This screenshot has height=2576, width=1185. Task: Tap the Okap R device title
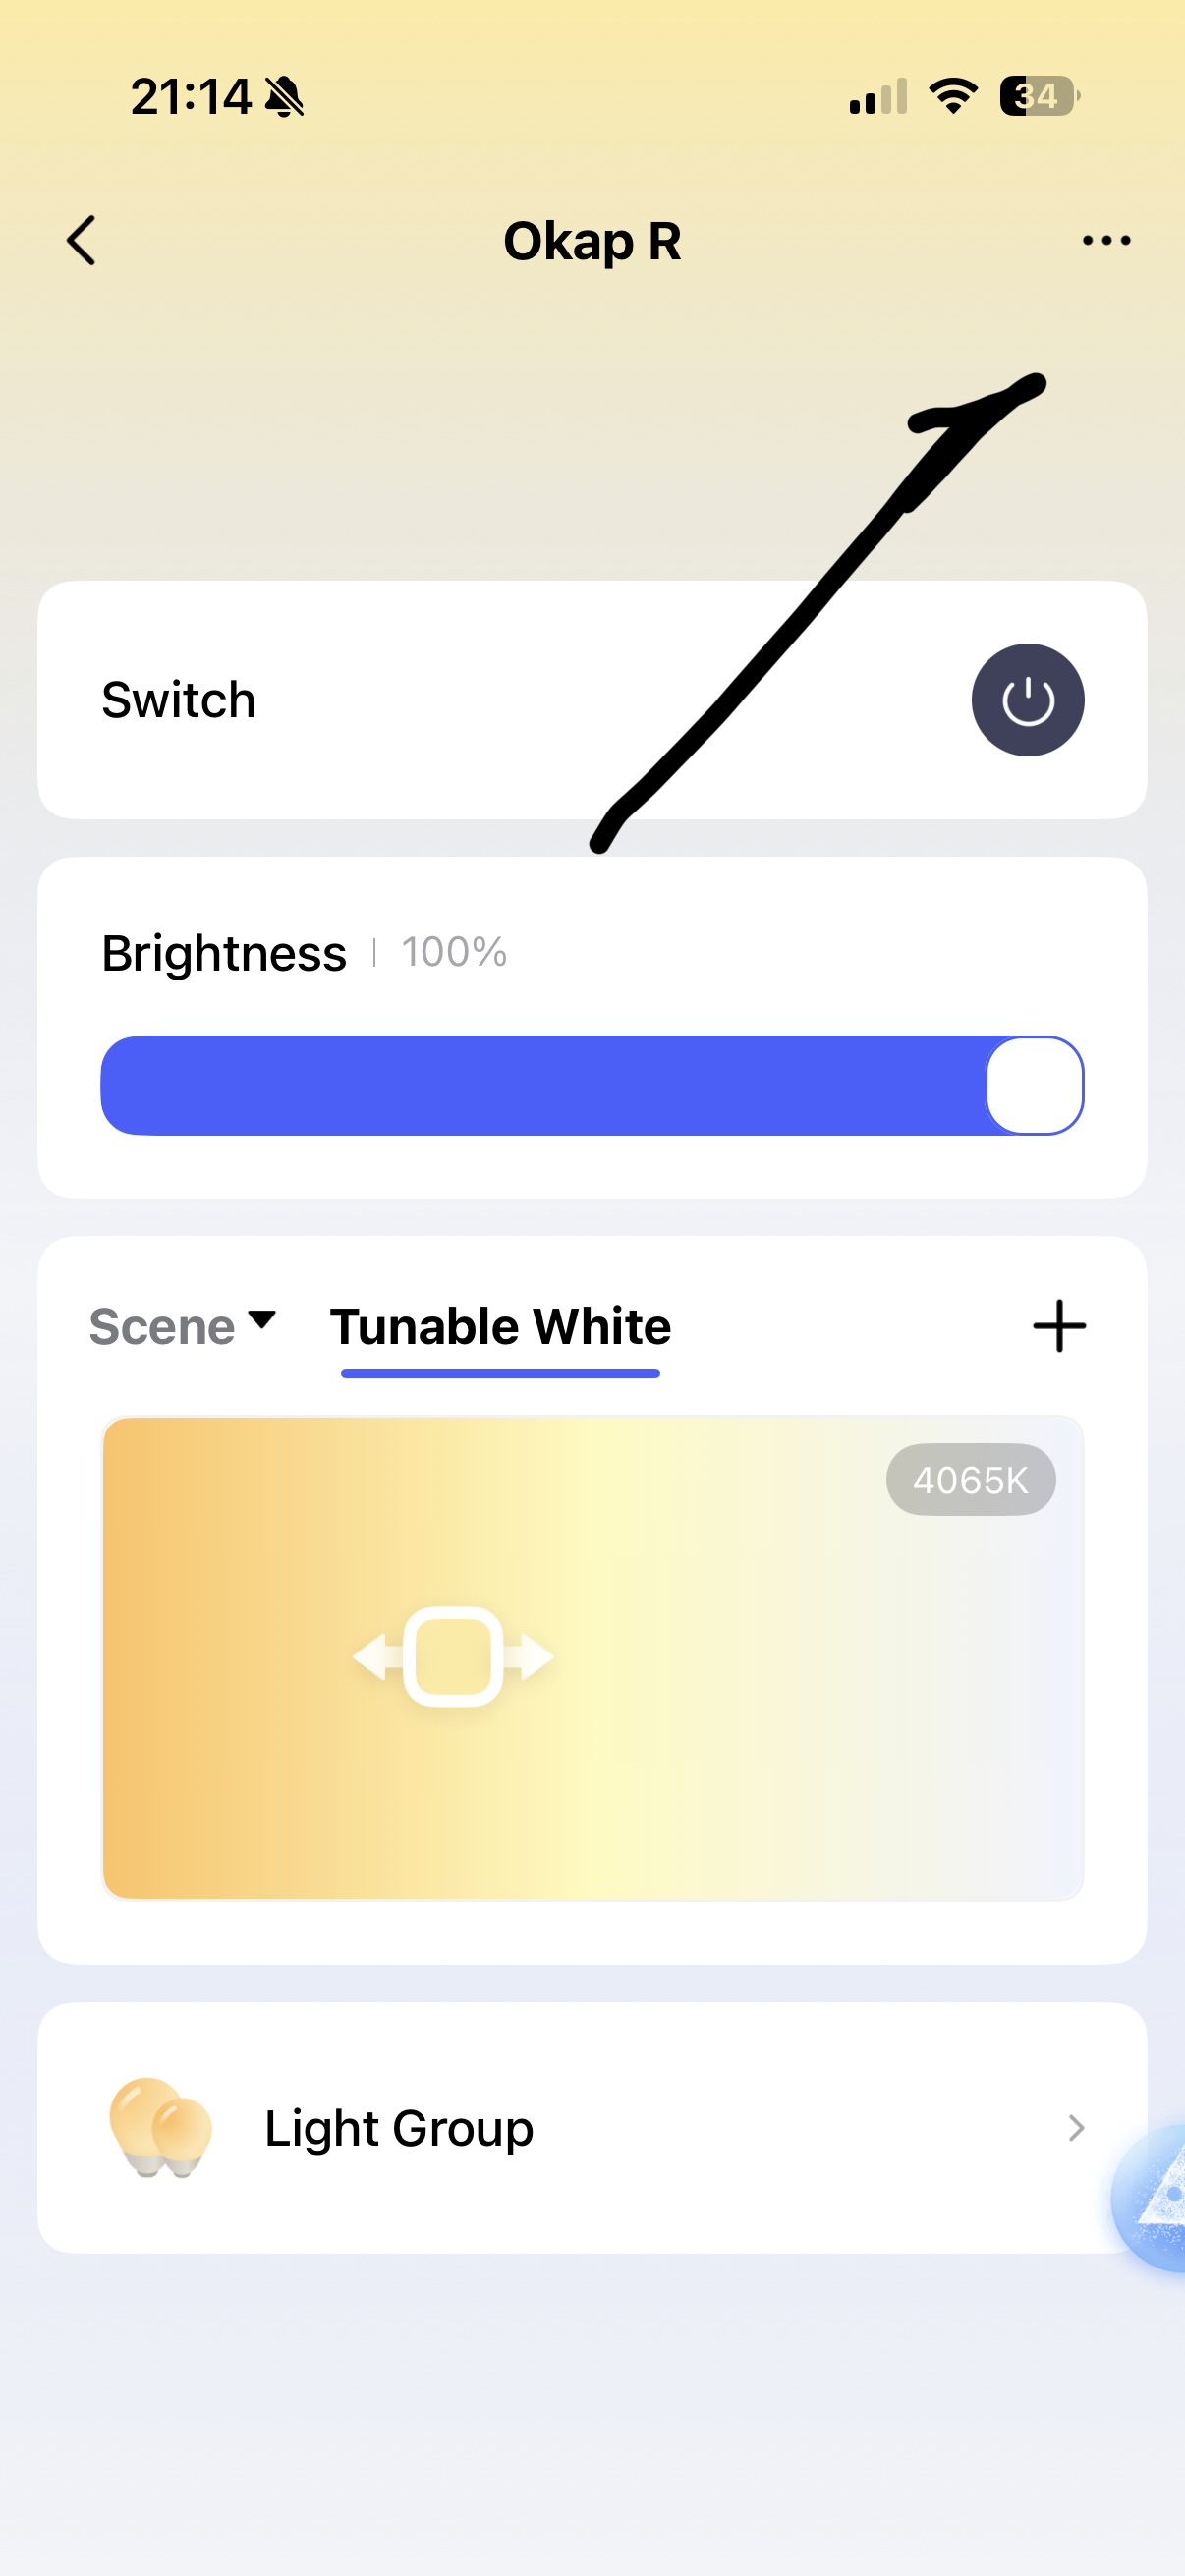point(592,242)
